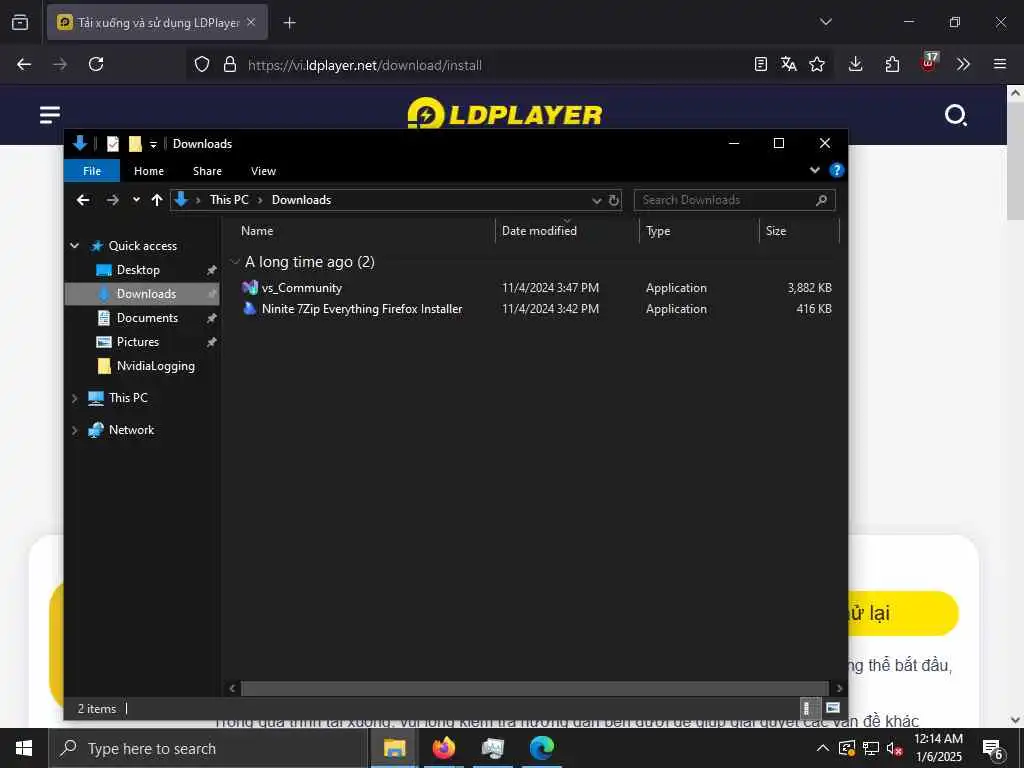Open address bar previous locations dropdown
1024x768 pixels.
596,200
